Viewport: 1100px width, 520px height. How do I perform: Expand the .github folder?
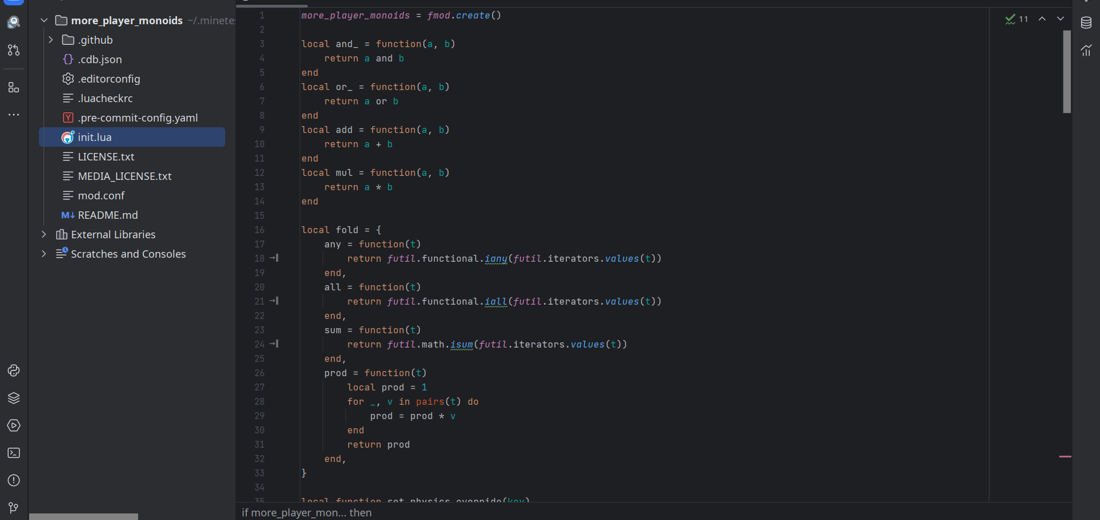(51, 40)
